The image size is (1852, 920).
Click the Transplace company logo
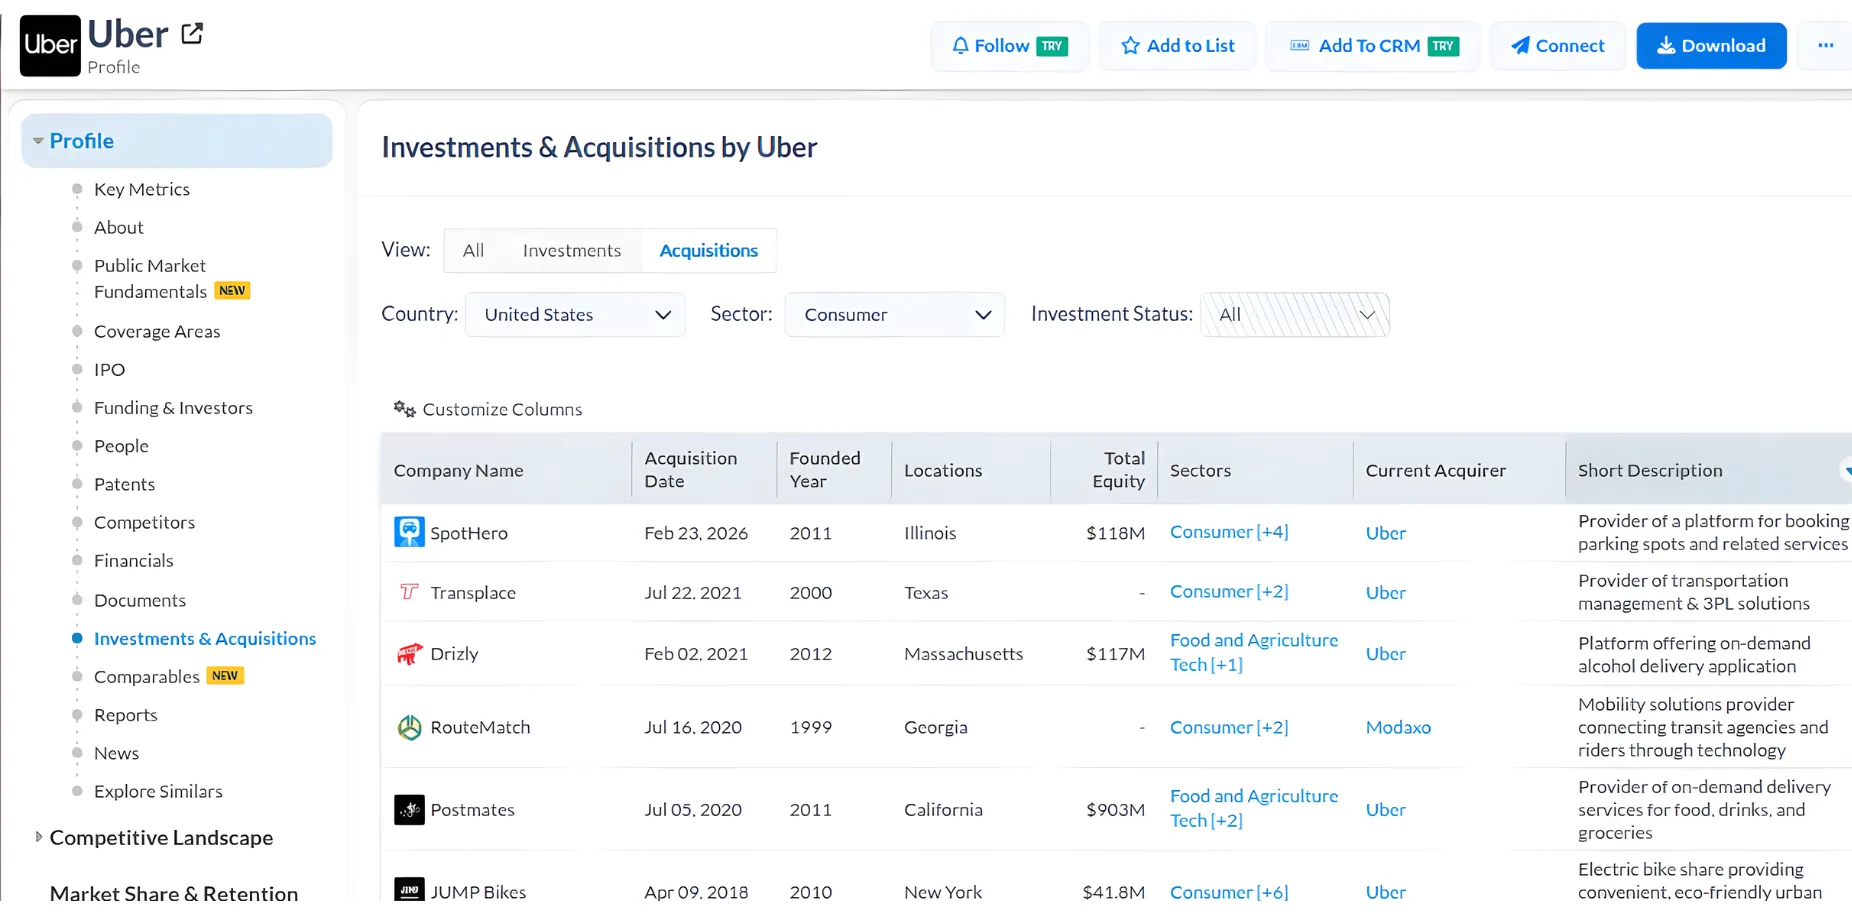tap(409, 592)
